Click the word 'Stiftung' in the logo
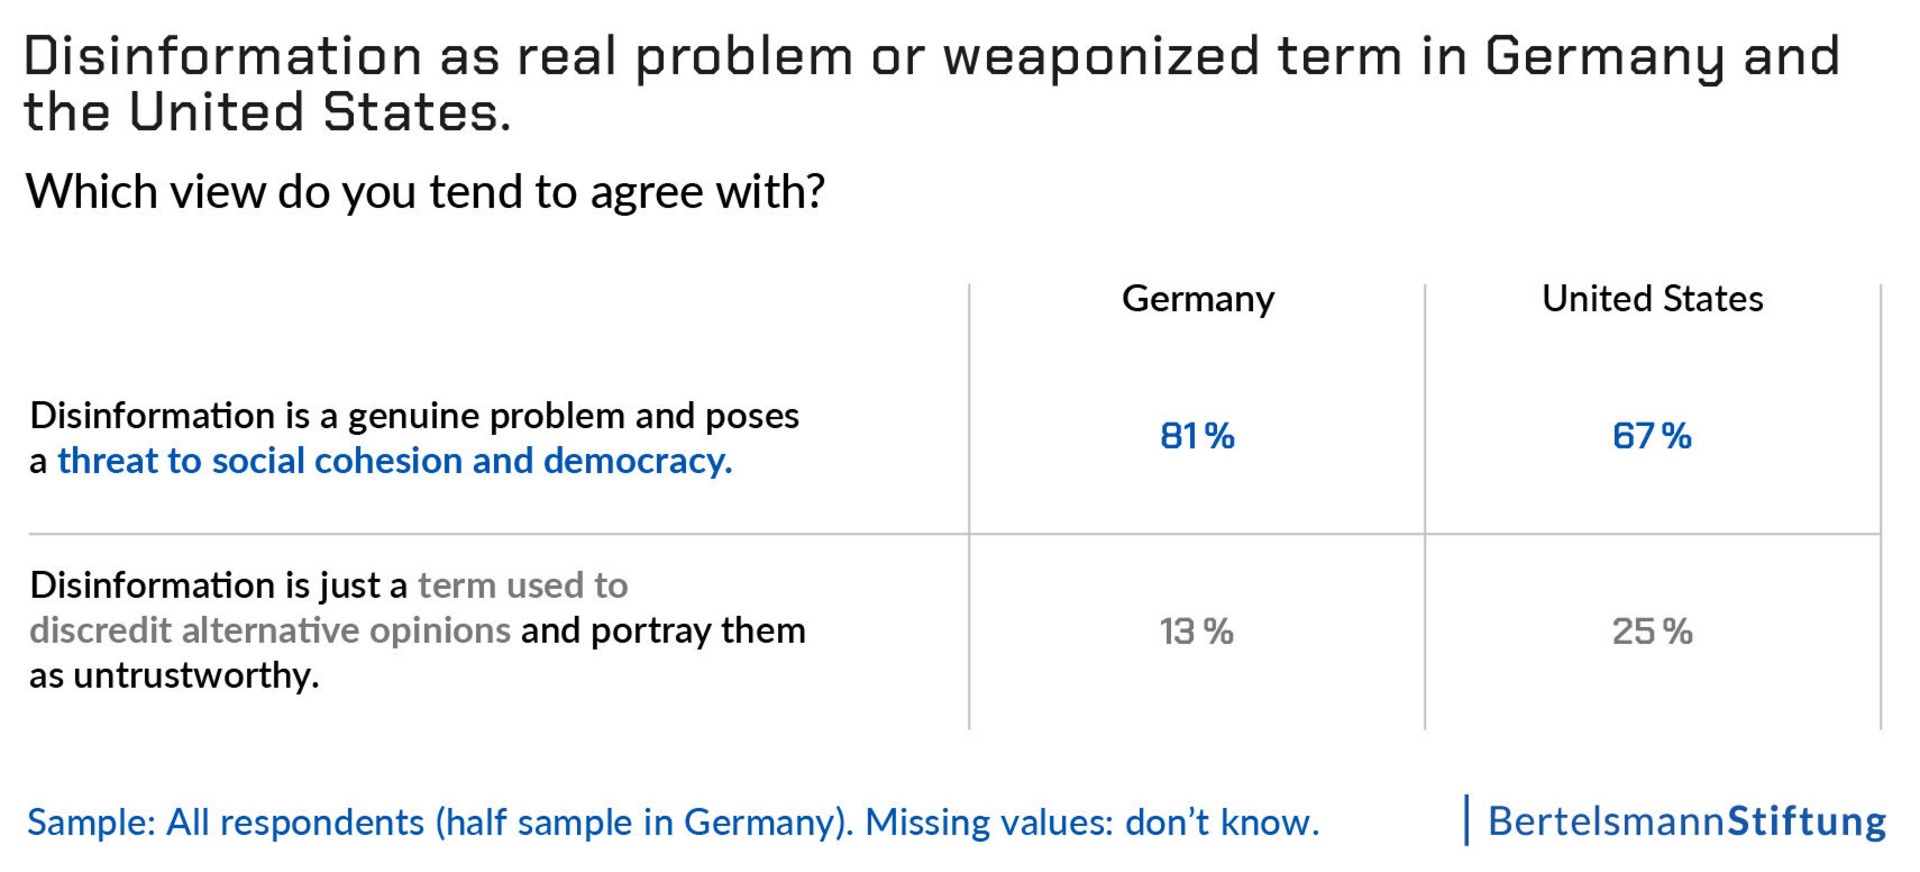Viewport: 1920px width, 872px height. point(1807,820)
